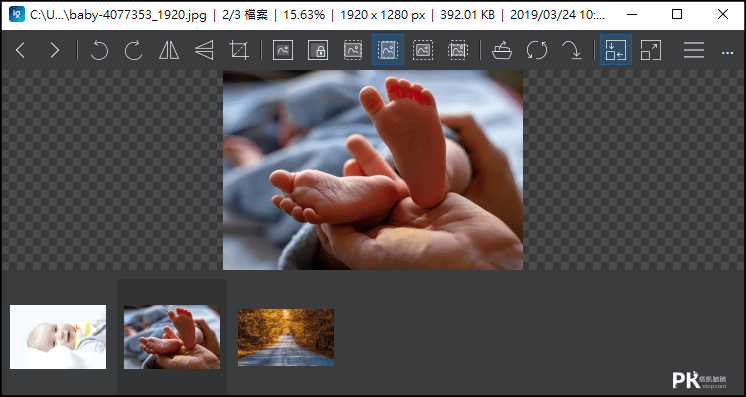Enable Auto zoom mode

coord(283,50)
